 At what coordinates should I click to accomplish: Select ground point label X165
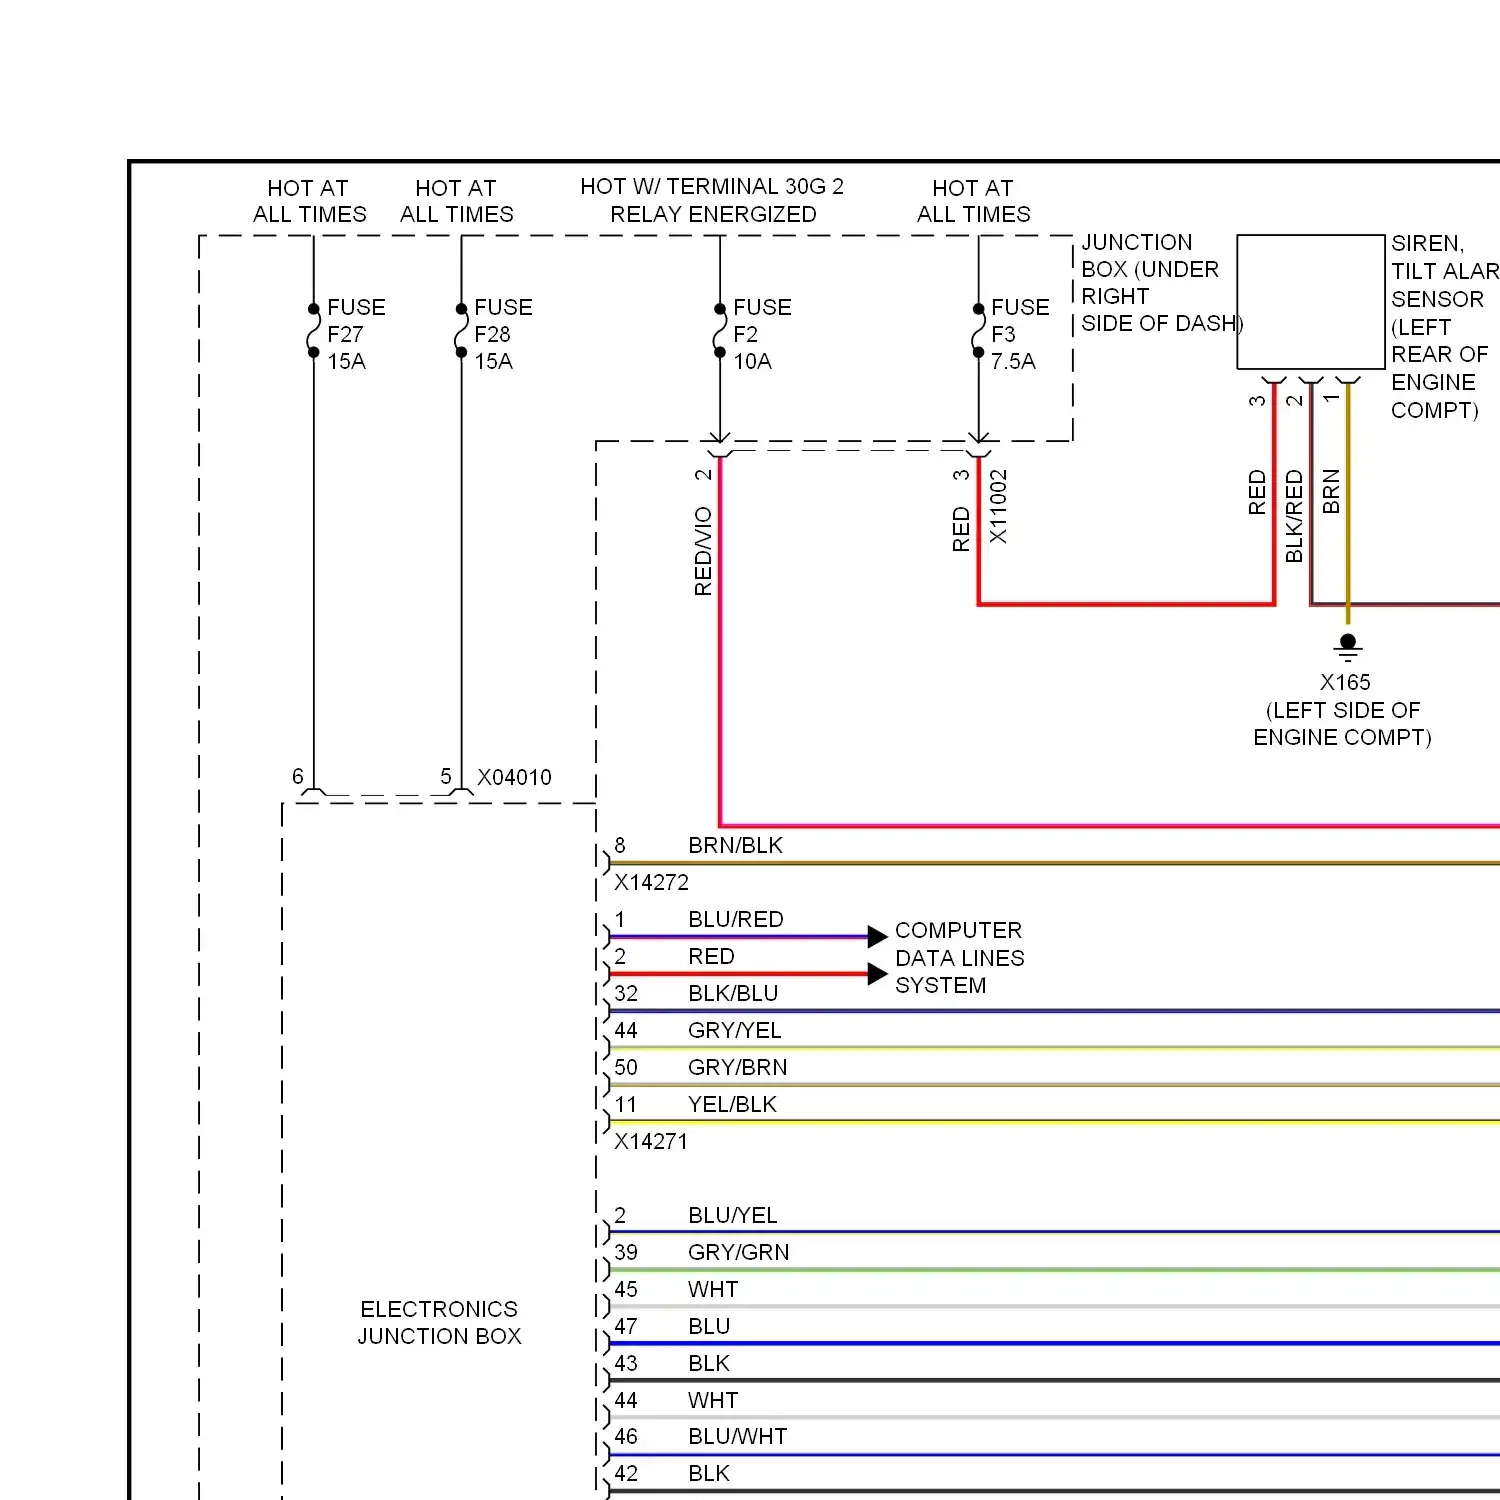(x=1345, y=682)
